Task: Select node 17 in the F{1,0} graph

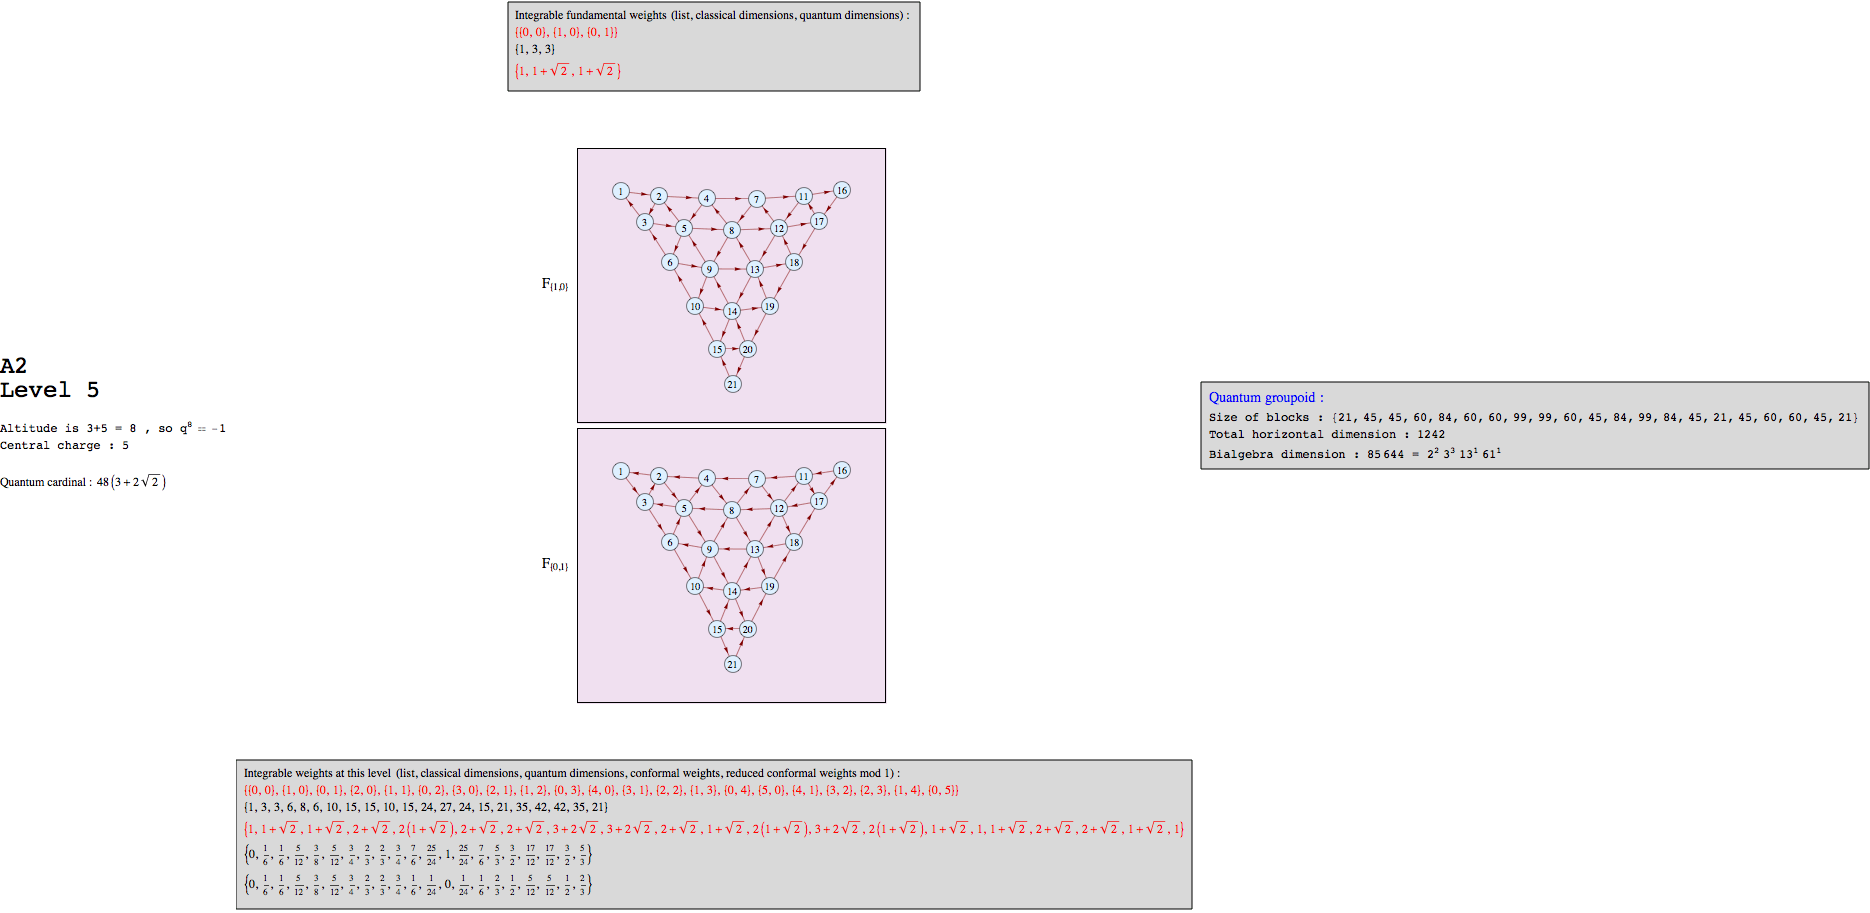Action: (819, 221)
